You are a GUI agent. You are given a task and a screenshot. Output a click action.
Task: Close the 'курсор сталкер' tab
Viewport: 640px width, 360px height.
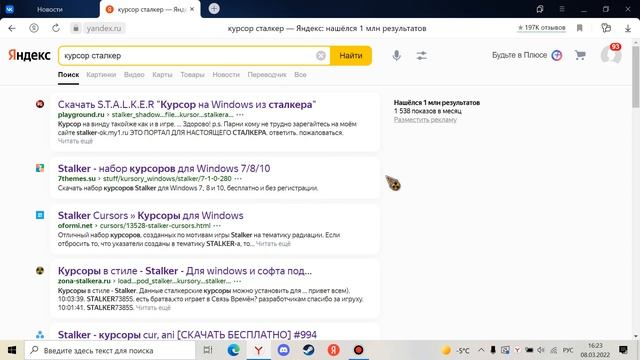[192, 9]
